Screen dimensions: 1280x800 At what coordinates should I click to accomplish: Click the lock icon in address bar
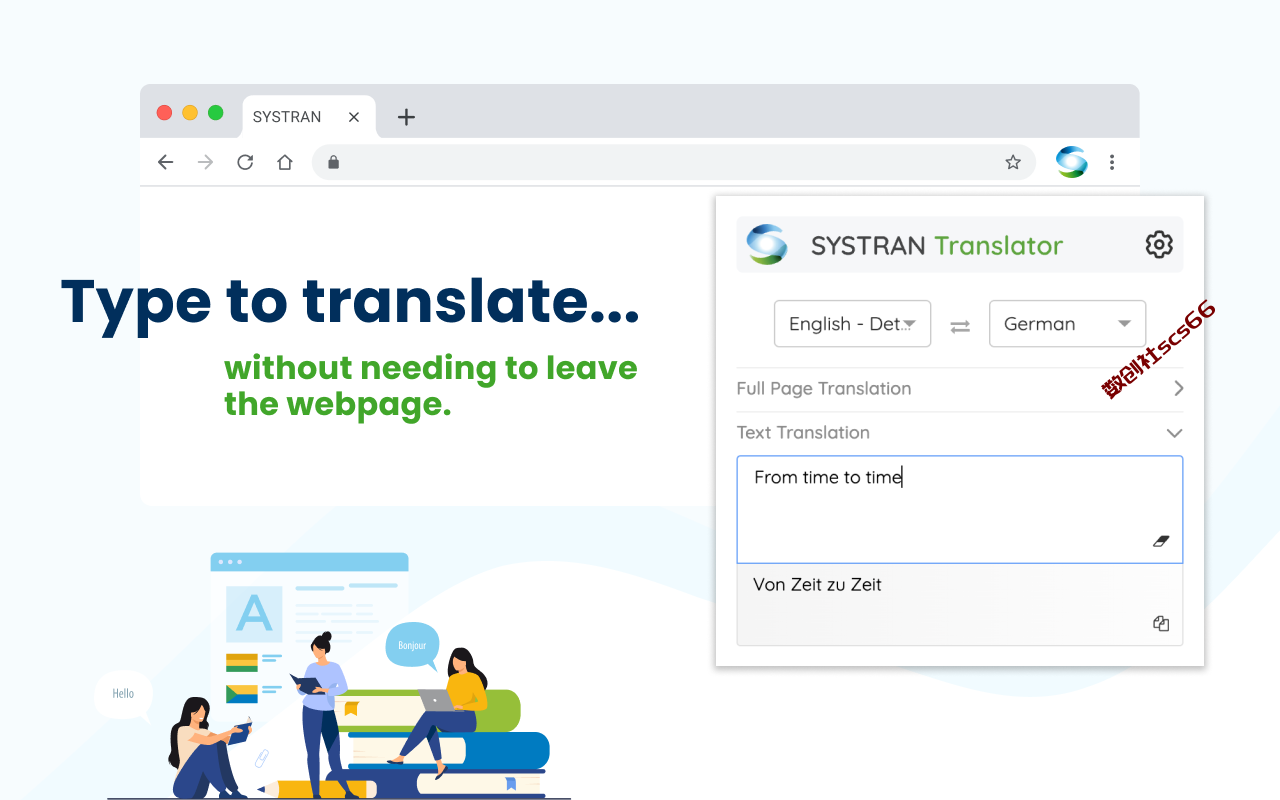click(x=334, y=162)
